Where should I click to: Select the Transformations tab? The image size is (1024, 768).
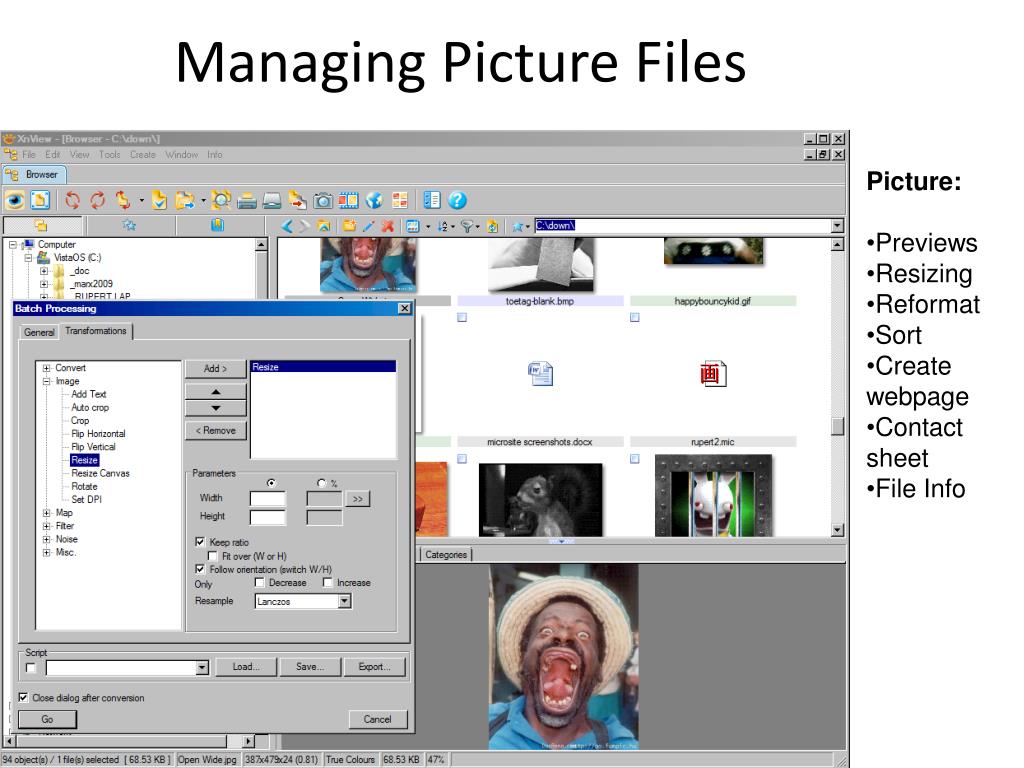point(96,331)
